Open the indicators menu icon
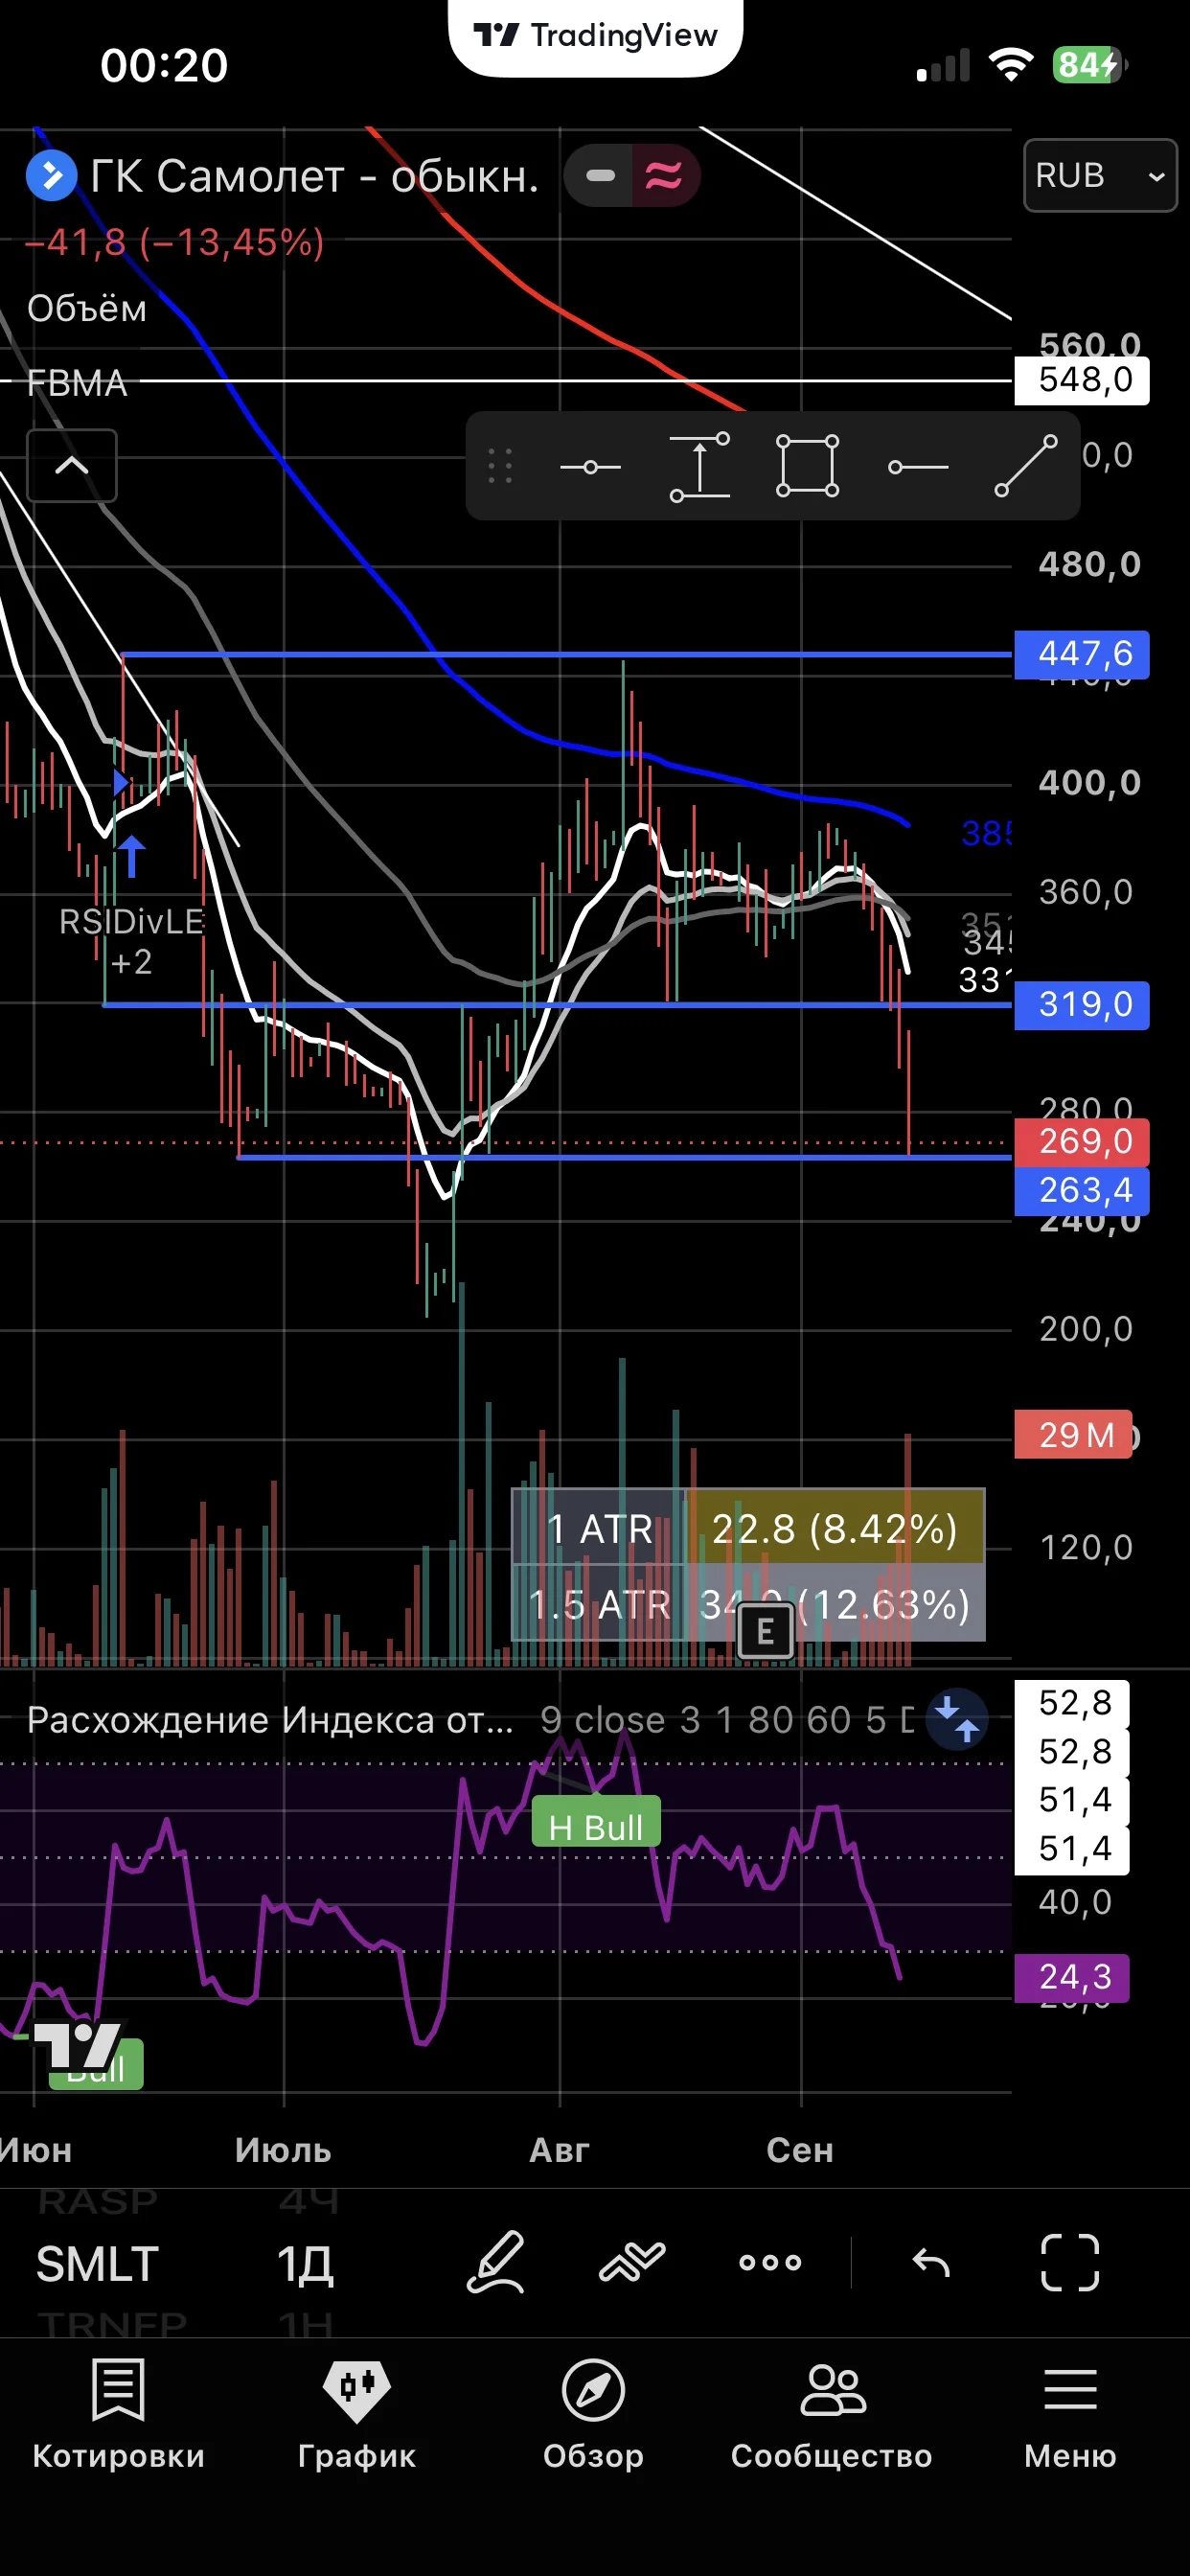Viewport: 1190px width, 2576px height. [632, 2262]
